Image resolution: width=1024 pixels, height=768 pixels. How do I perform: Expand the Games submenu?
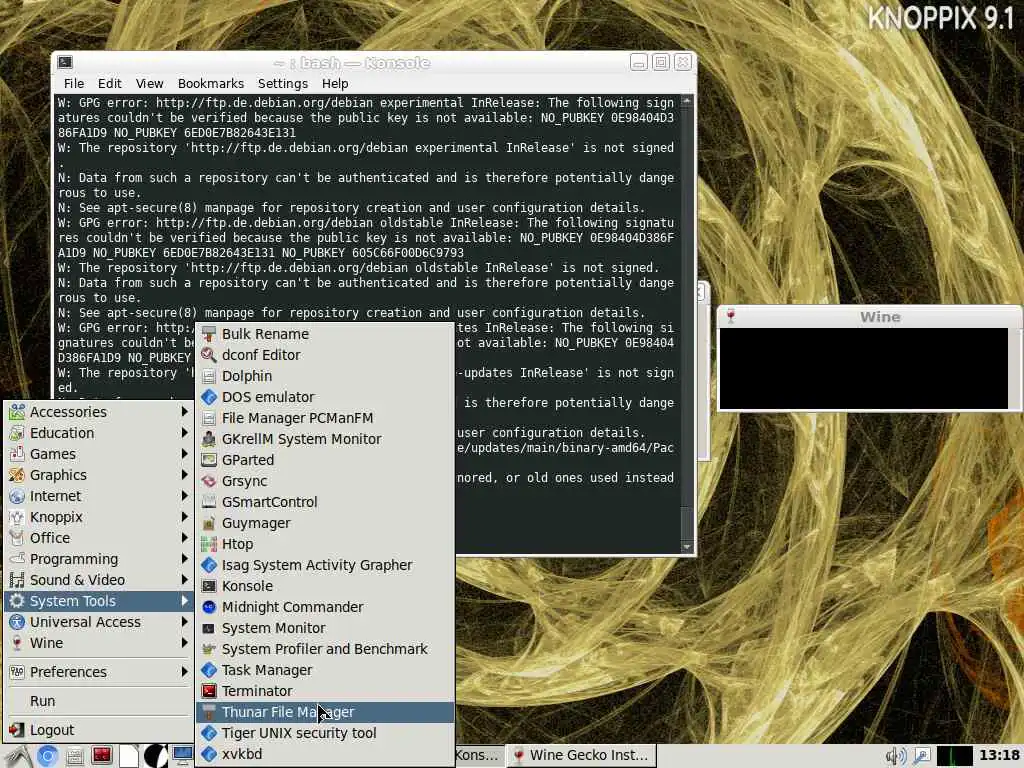coord(99,453)
